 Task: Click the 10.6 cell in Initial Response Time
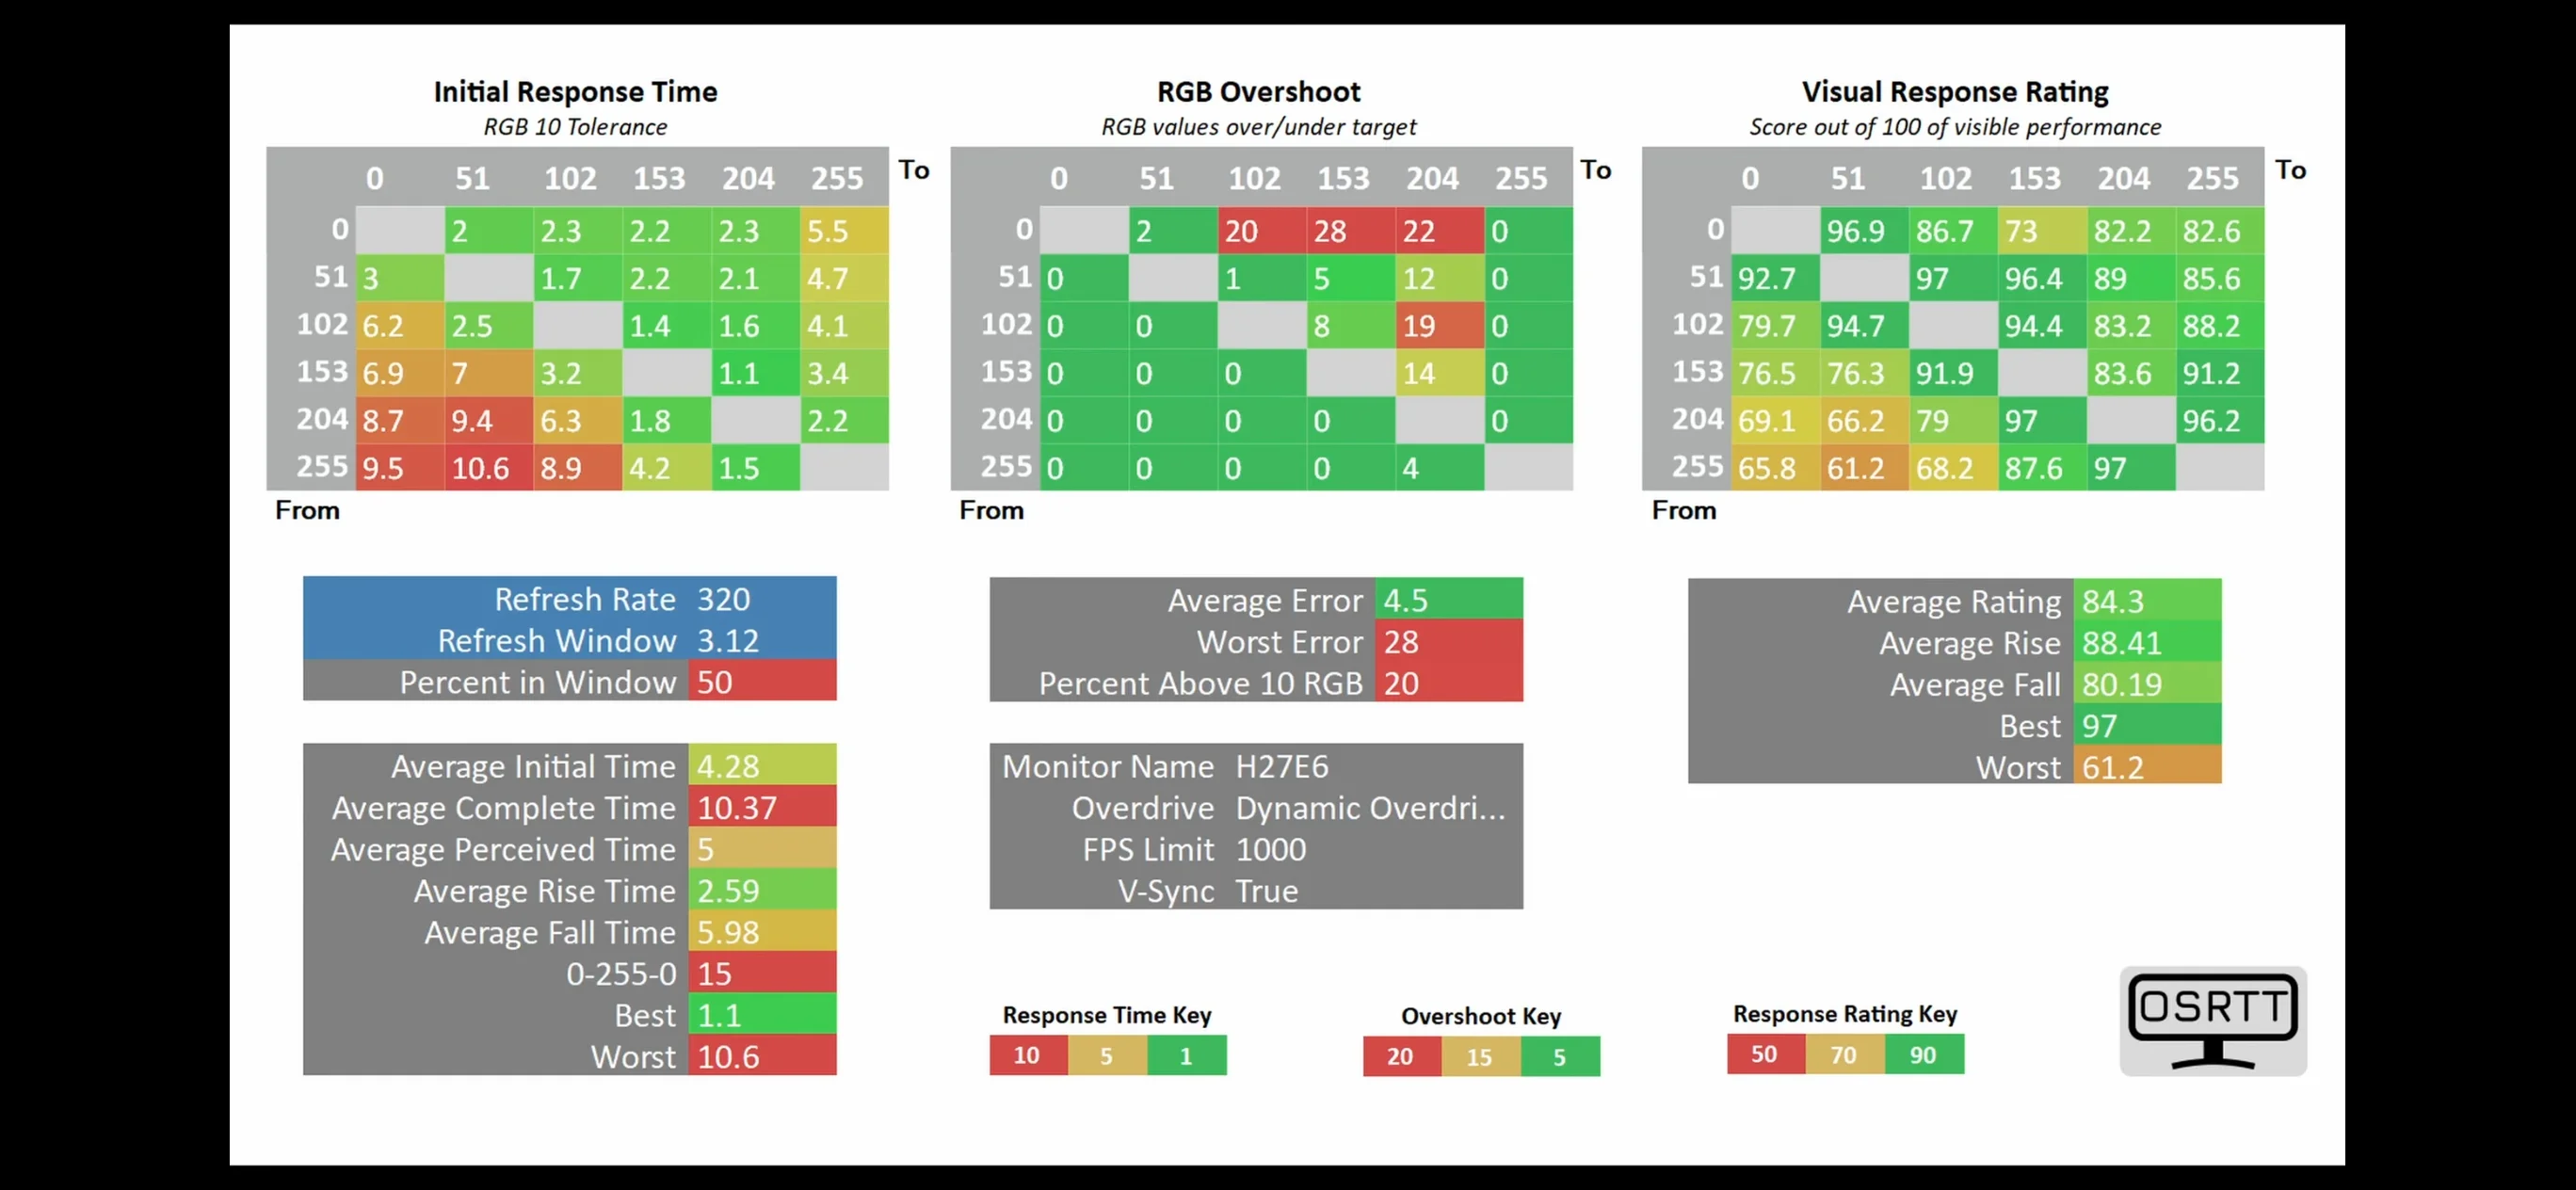pyautogui.click(x=488, y=468)
